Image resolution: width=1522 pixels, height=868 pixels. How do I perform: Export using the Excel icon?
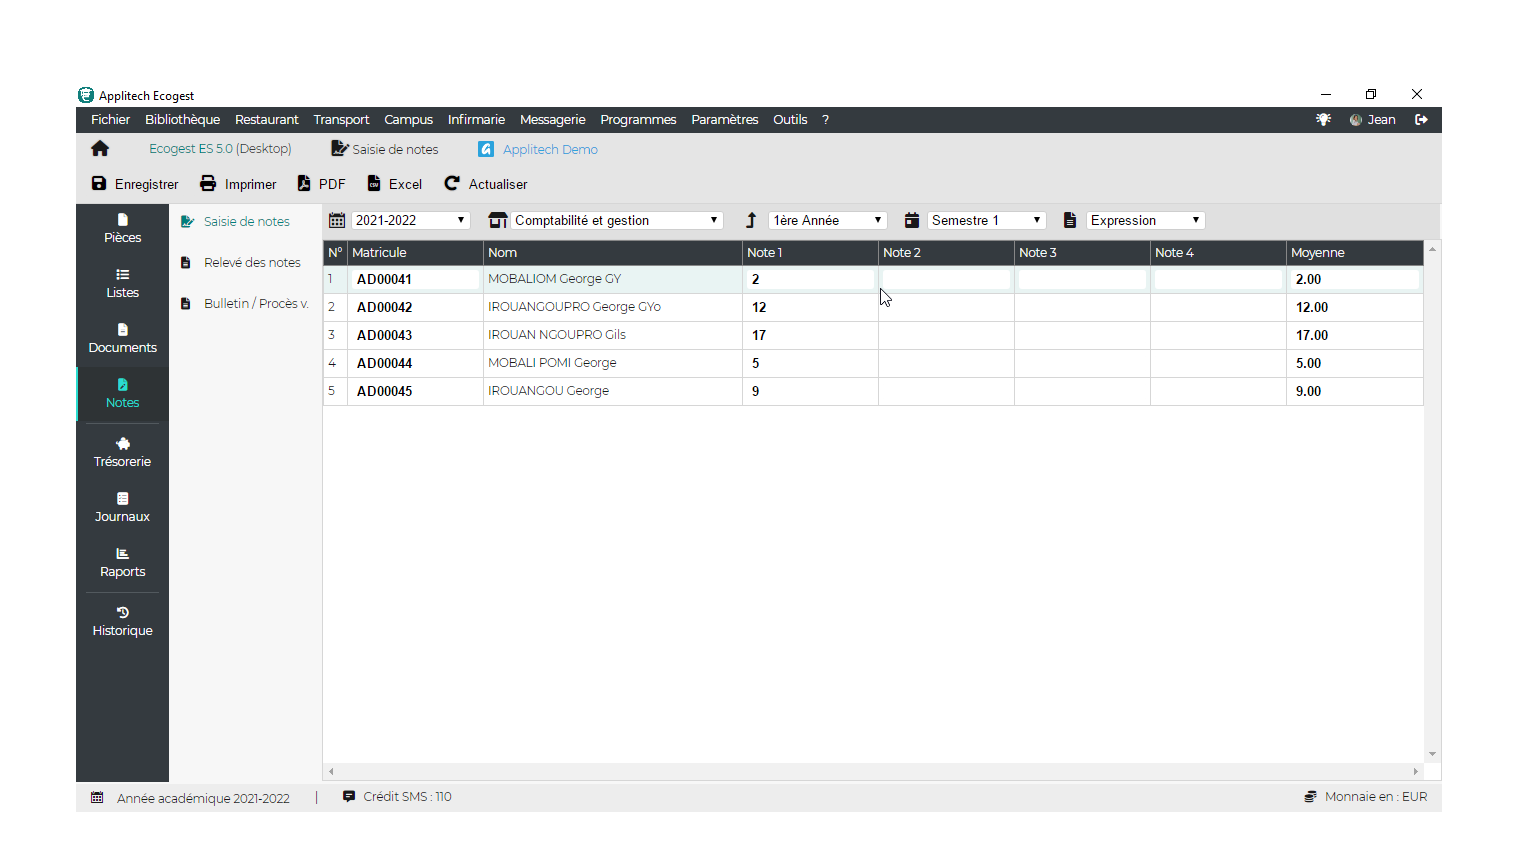374,184
